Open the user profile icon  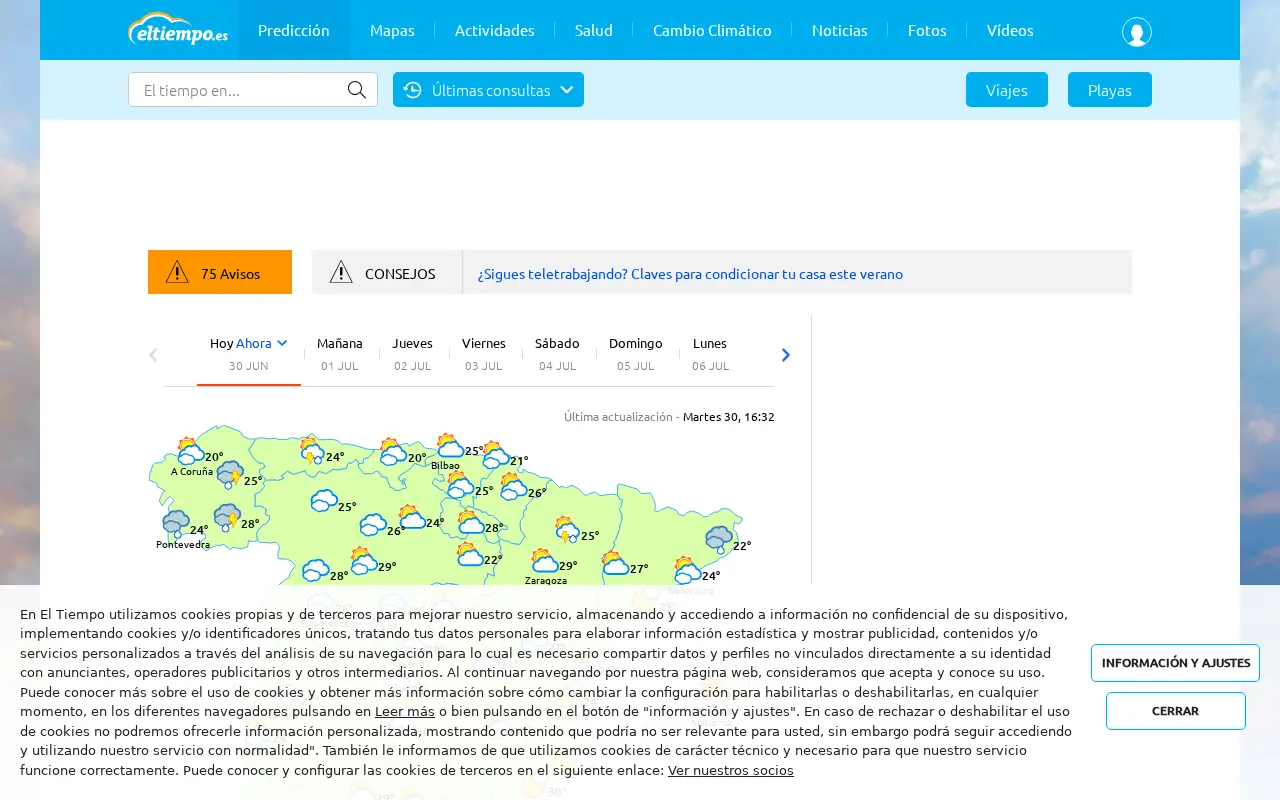pos(1136,32)
